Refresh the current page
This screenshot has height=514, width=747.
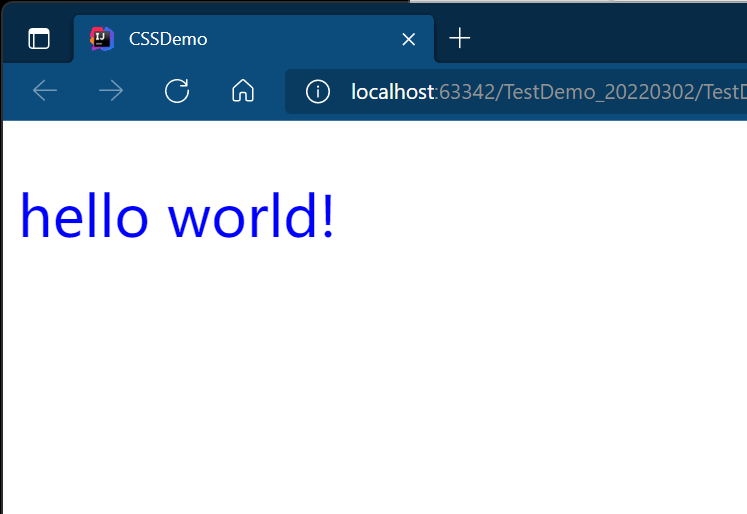[177, 91]
